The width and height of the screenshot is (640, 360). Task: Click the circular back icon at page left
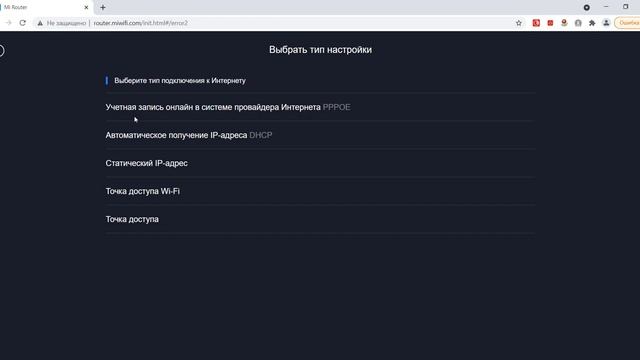coord(1,51)
